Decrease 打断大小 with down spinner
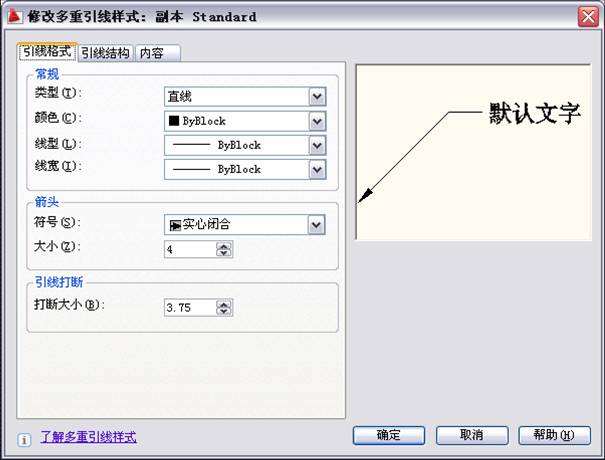Screen dimensions: 605x460 224,311
